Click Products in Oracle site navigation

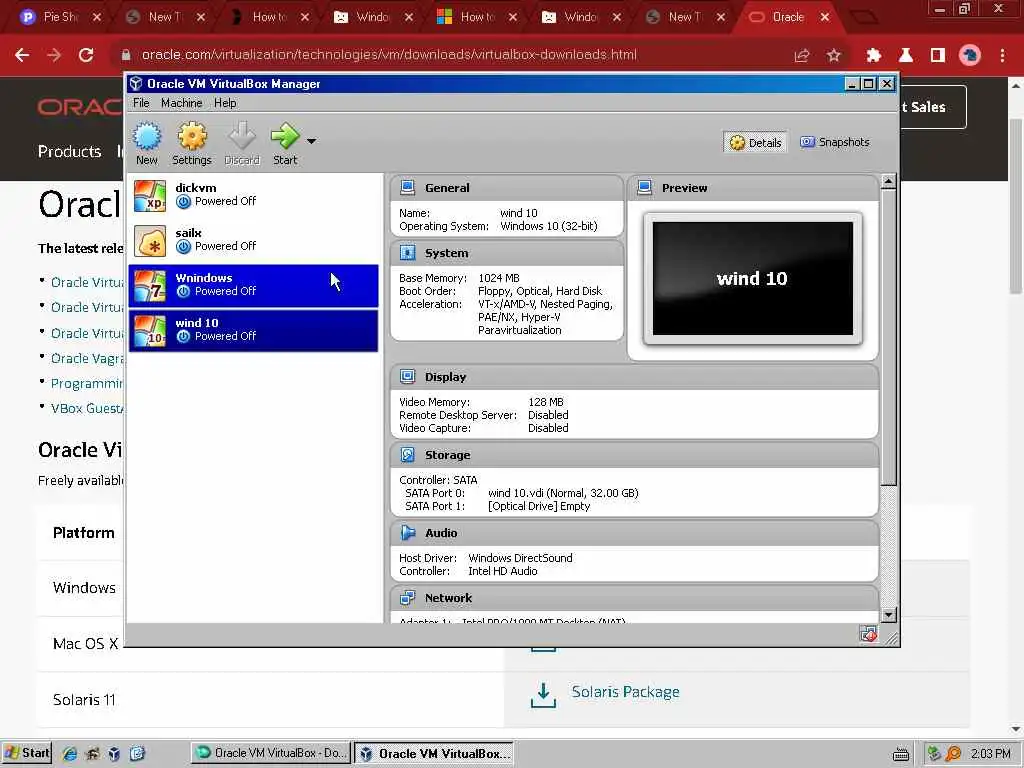pos(69,152)
